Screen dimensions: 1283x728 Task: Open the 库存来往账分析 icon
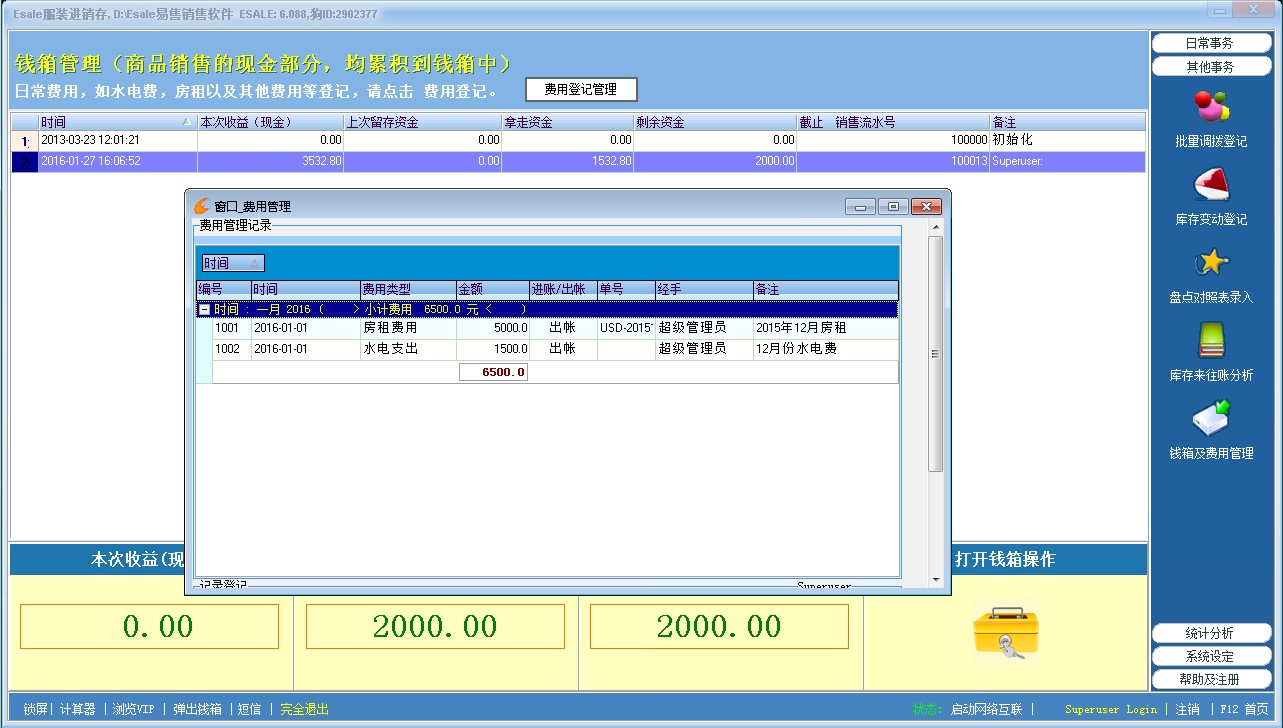pos(1211,341)
